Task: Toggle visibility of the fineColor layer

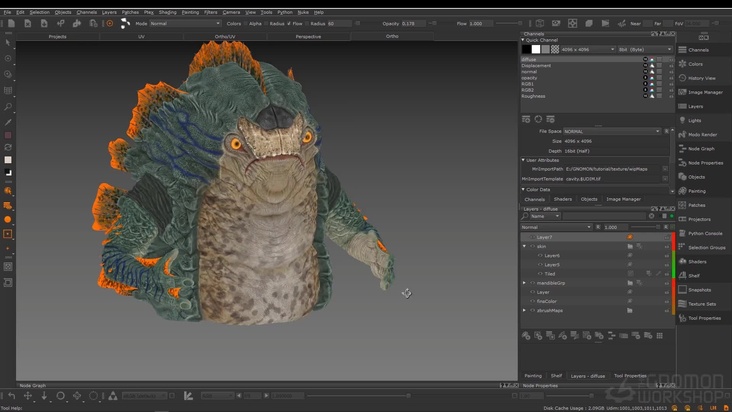Action: [532, 301]
